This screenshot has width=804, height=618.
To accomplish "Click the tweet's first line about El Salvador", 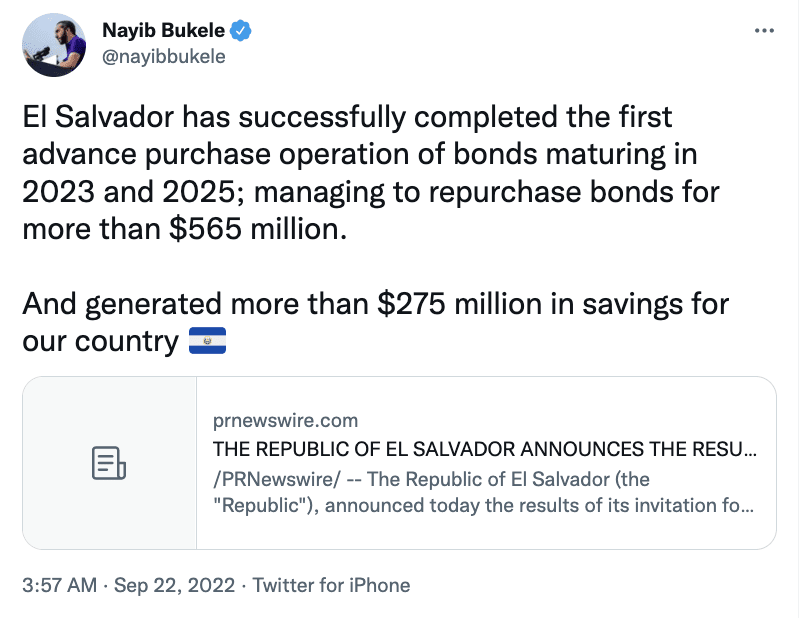I will click(347, 117).
